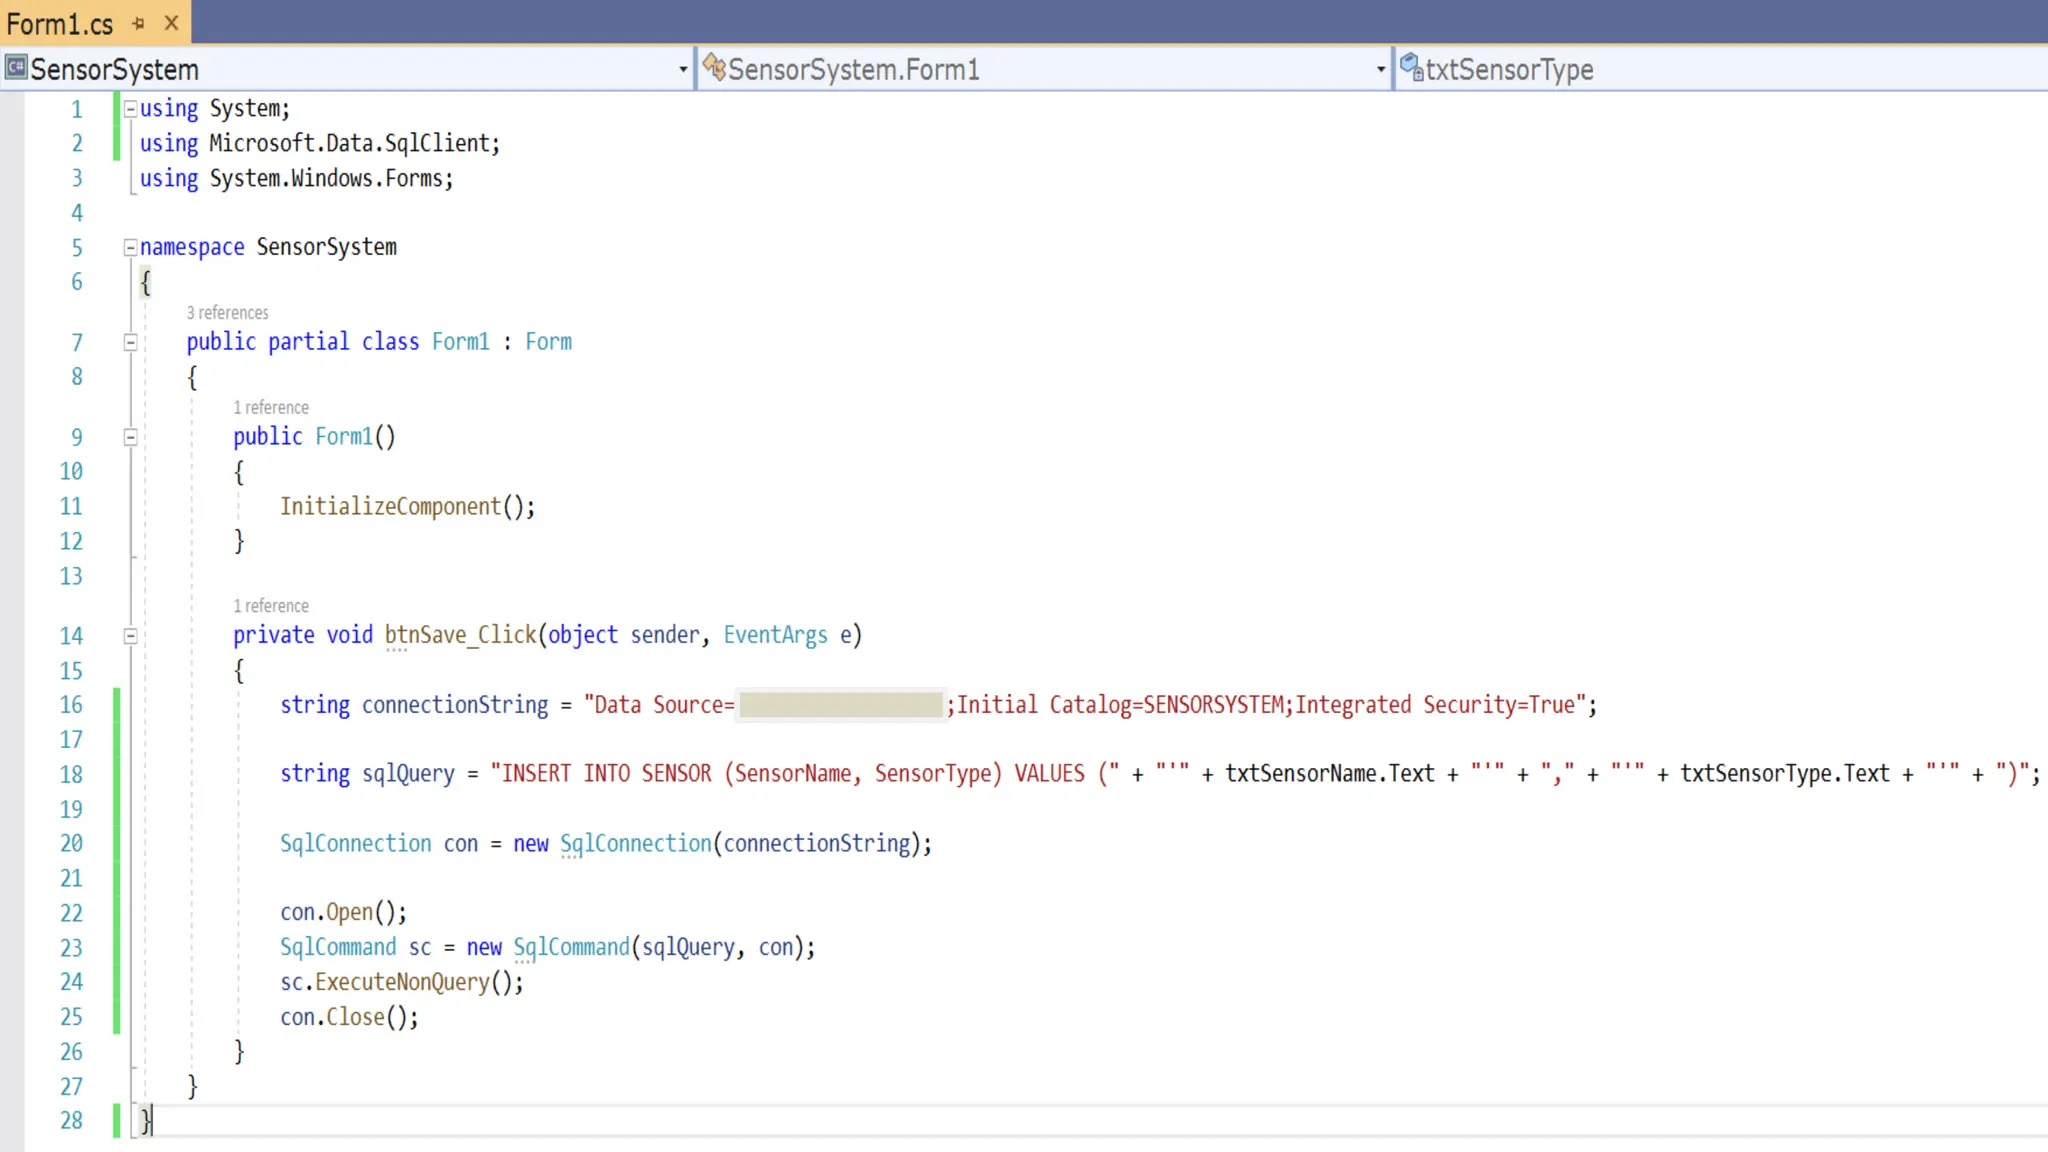Click the class icon beside SensorSystem.Form1
The height and width of the screenshot is (1152, 2048).
pyautogui.click(x=714, y=68)
